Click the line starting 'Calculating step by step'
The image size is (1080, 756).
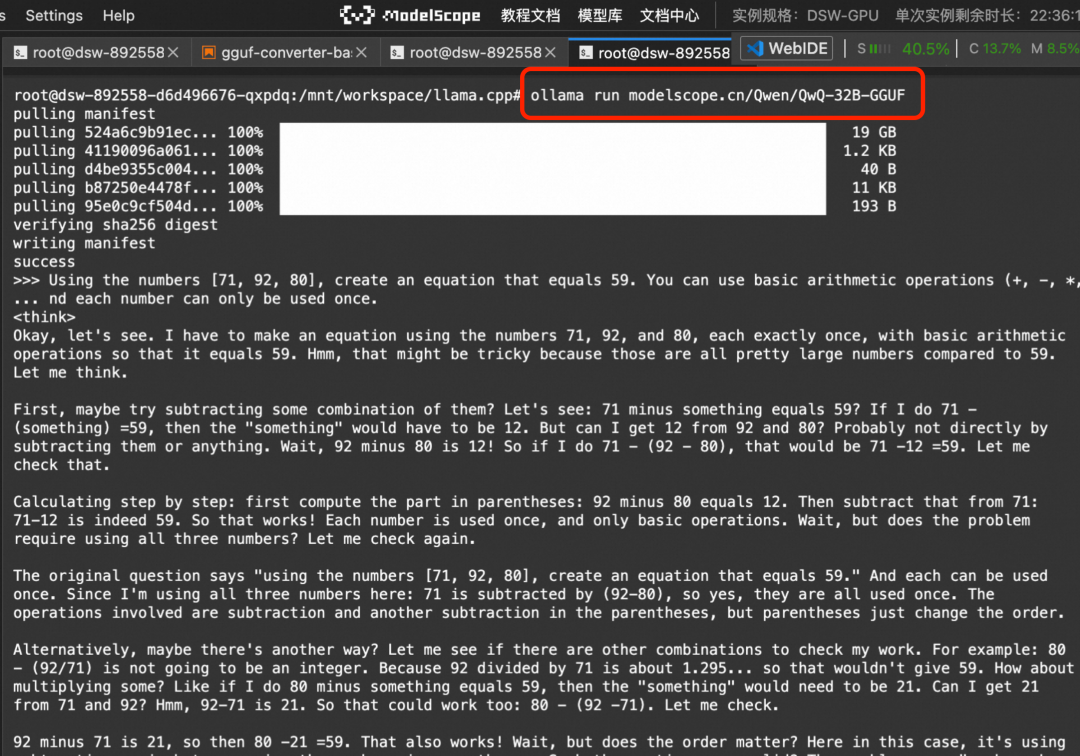526,502
